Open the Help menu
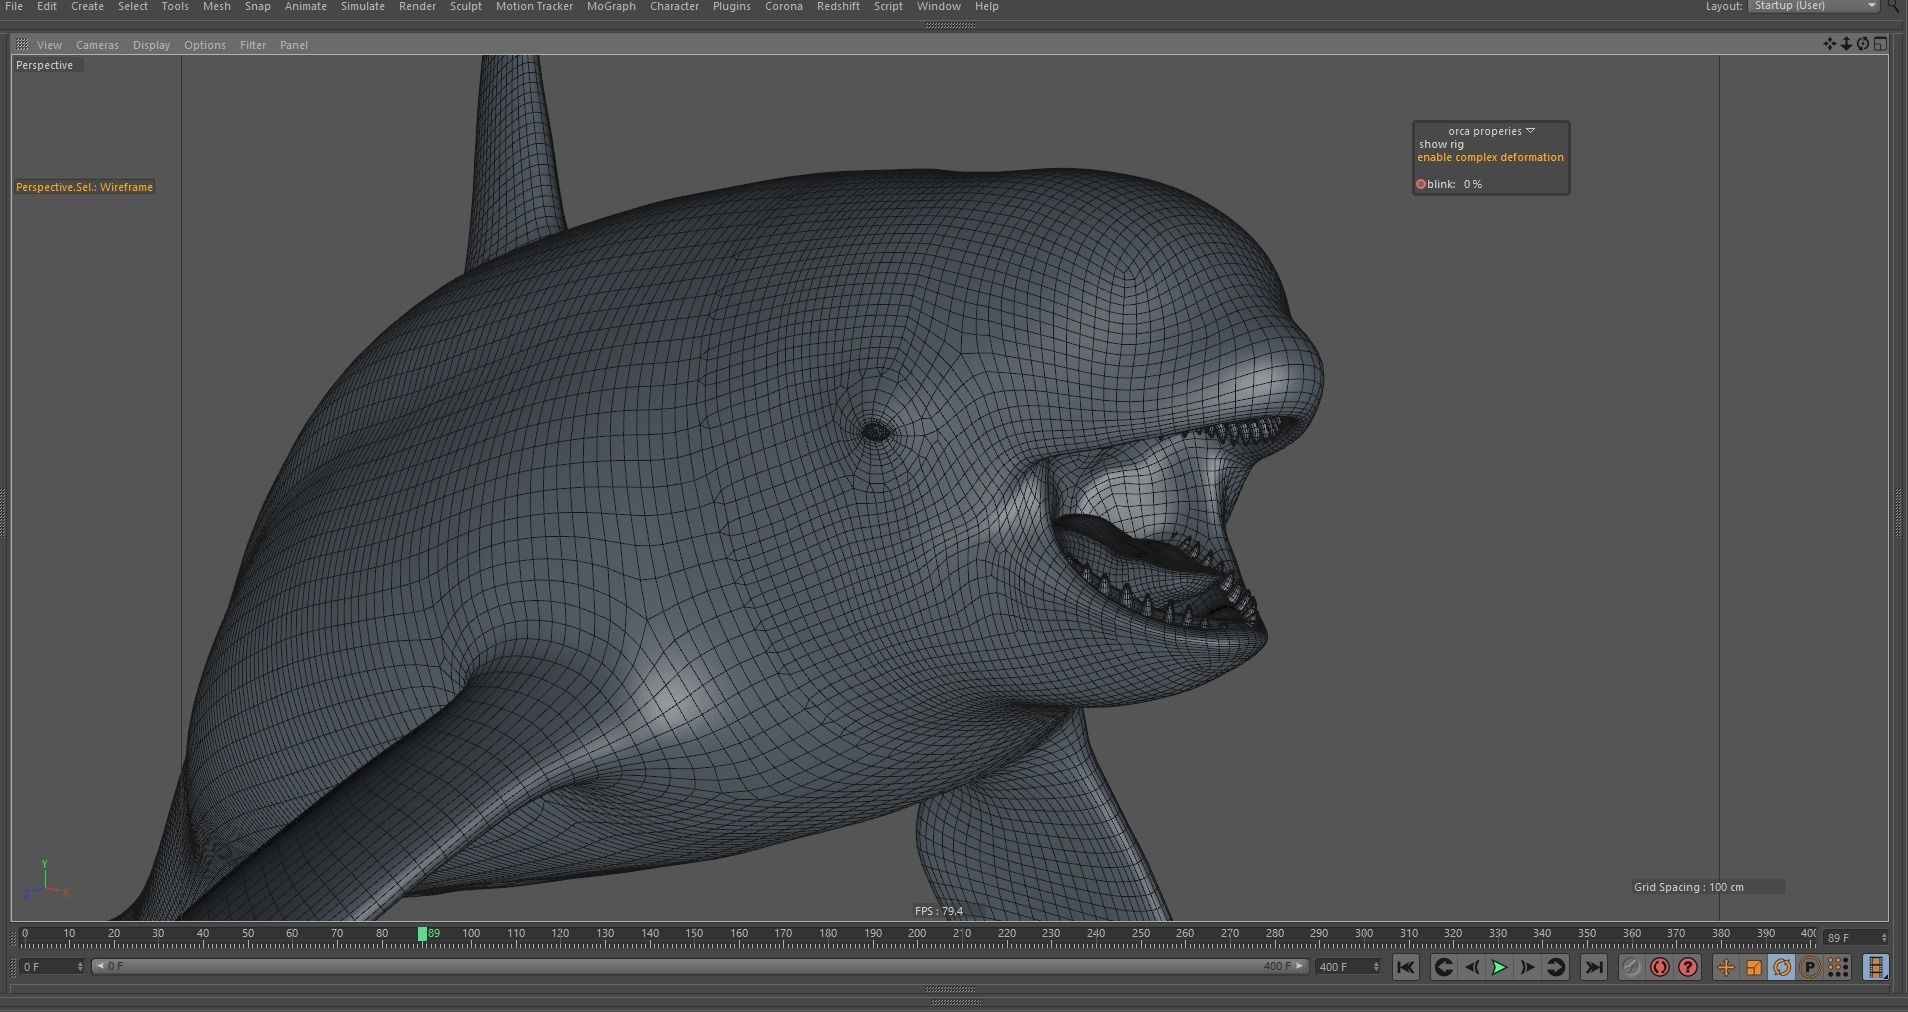This screenshot has width=1908, height=1012. (x=987, y=6)
